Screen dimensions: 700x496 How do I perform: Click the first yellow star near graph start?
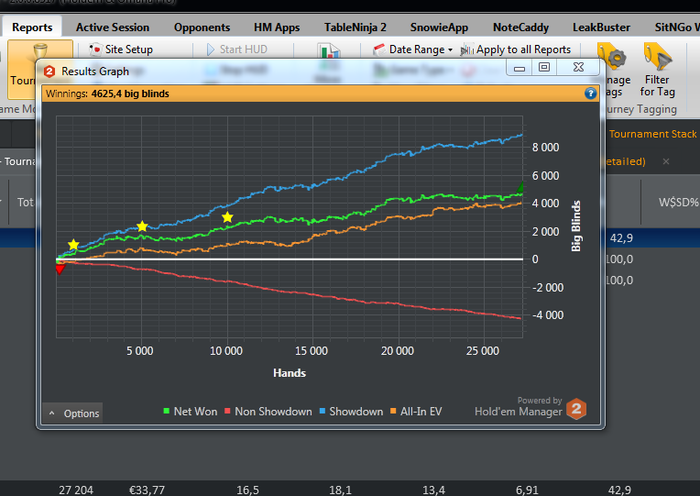point(74,245)
